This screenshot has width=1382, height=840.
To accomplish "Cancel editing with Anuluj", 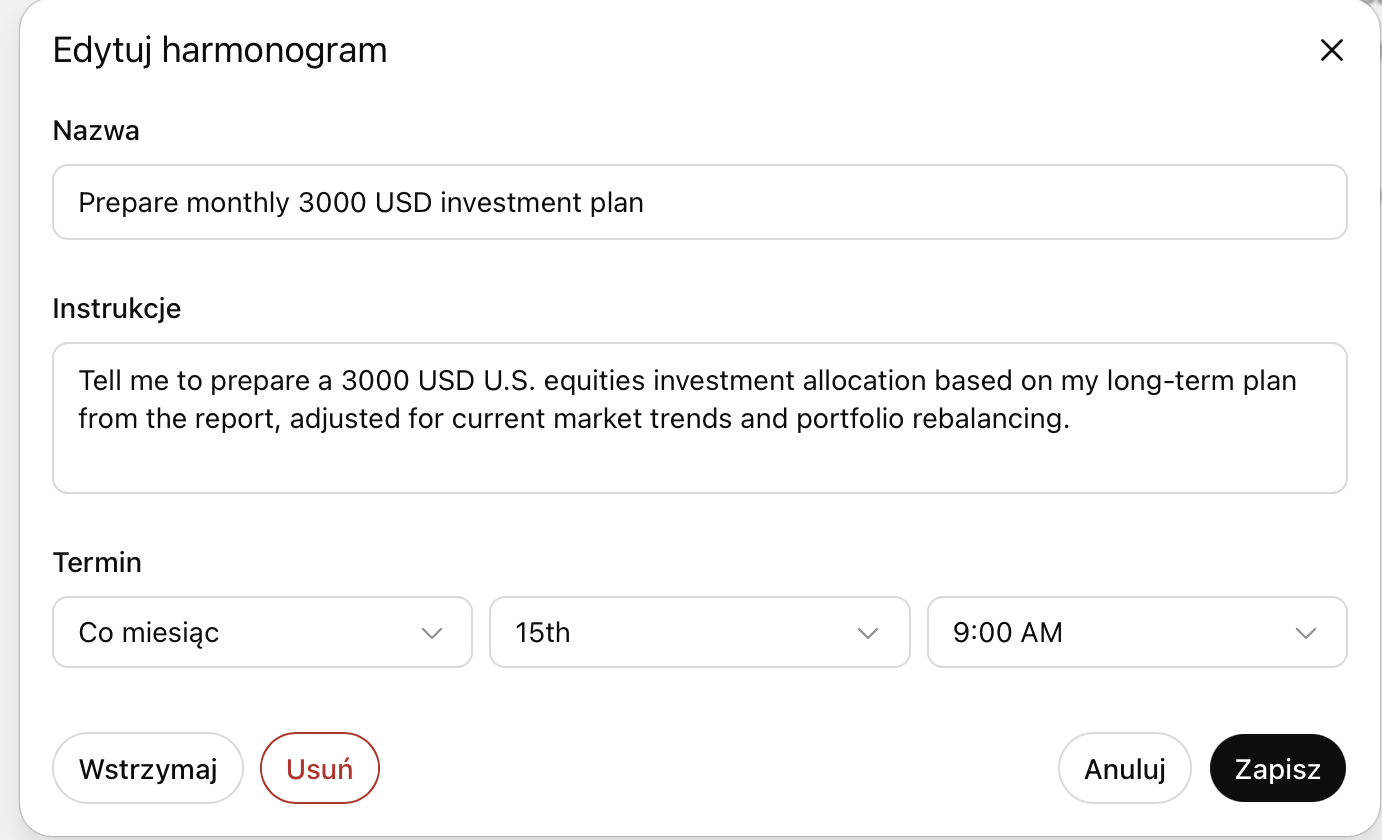I will 1125,769.
